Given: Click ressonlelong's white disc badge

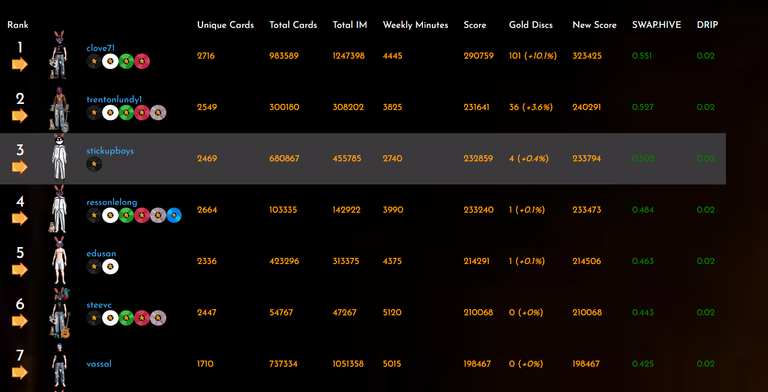Looking at the screenshot, I should [x=110, y=215].
